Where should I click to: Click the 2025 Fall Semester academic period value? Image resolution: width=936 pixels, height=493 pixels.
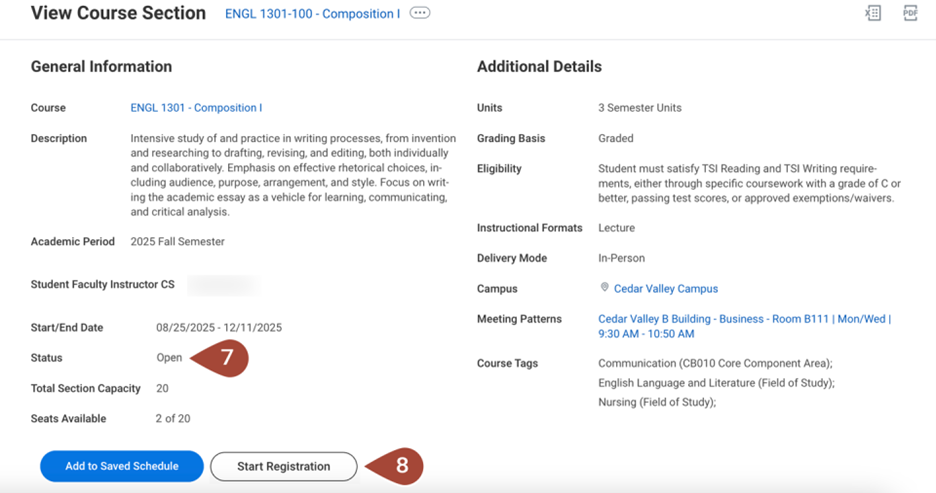177,242
